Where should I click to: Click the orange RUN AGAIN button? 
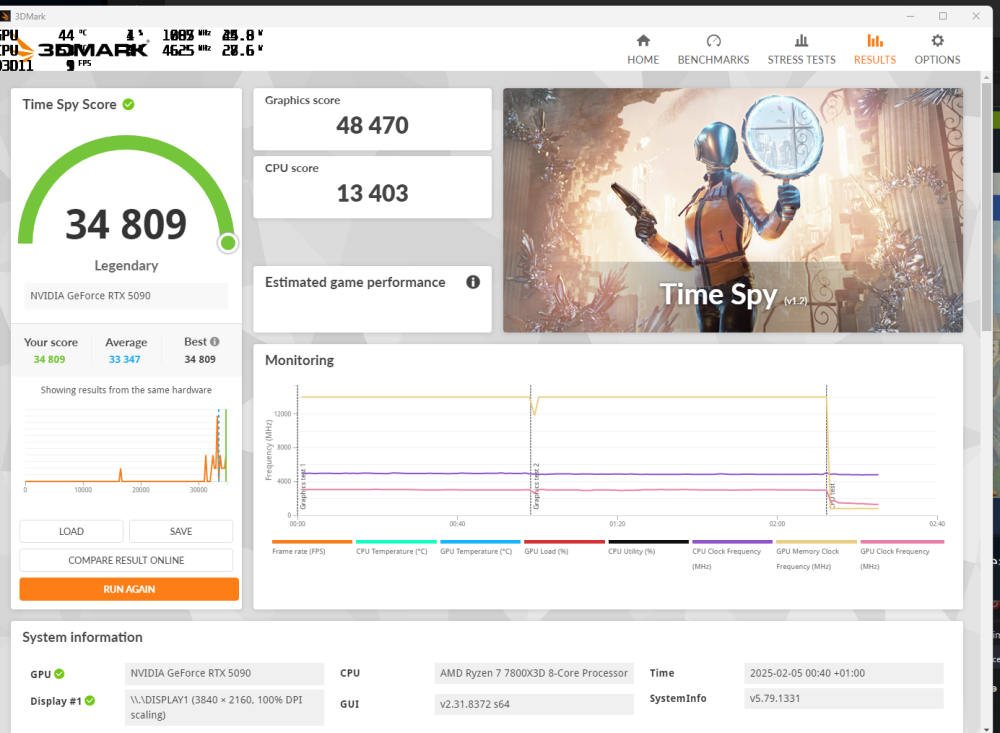pos(129,589)
